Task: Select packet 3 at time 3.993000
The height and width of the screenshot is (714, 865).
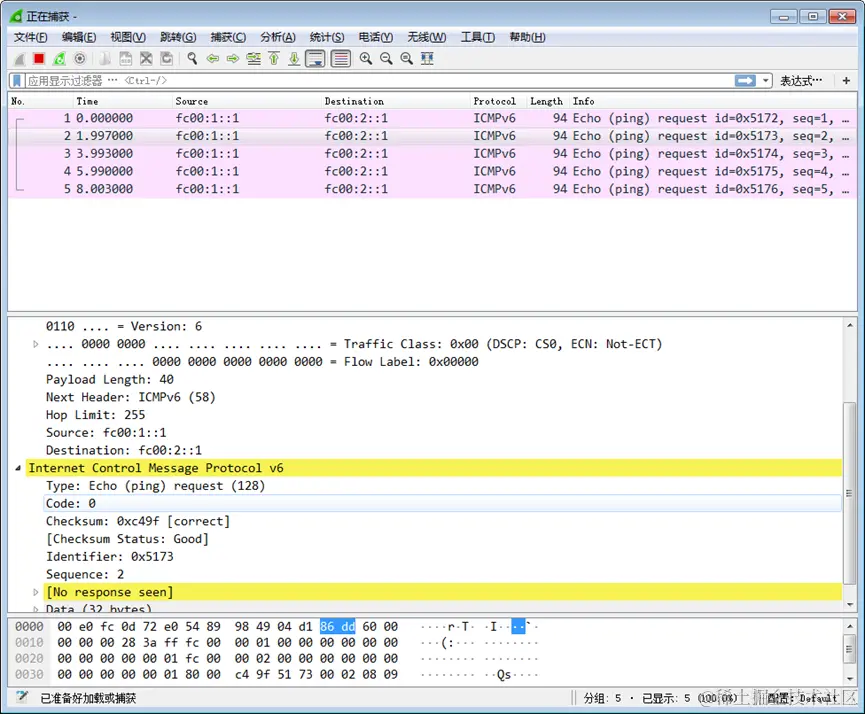Action: pos(432,153)
